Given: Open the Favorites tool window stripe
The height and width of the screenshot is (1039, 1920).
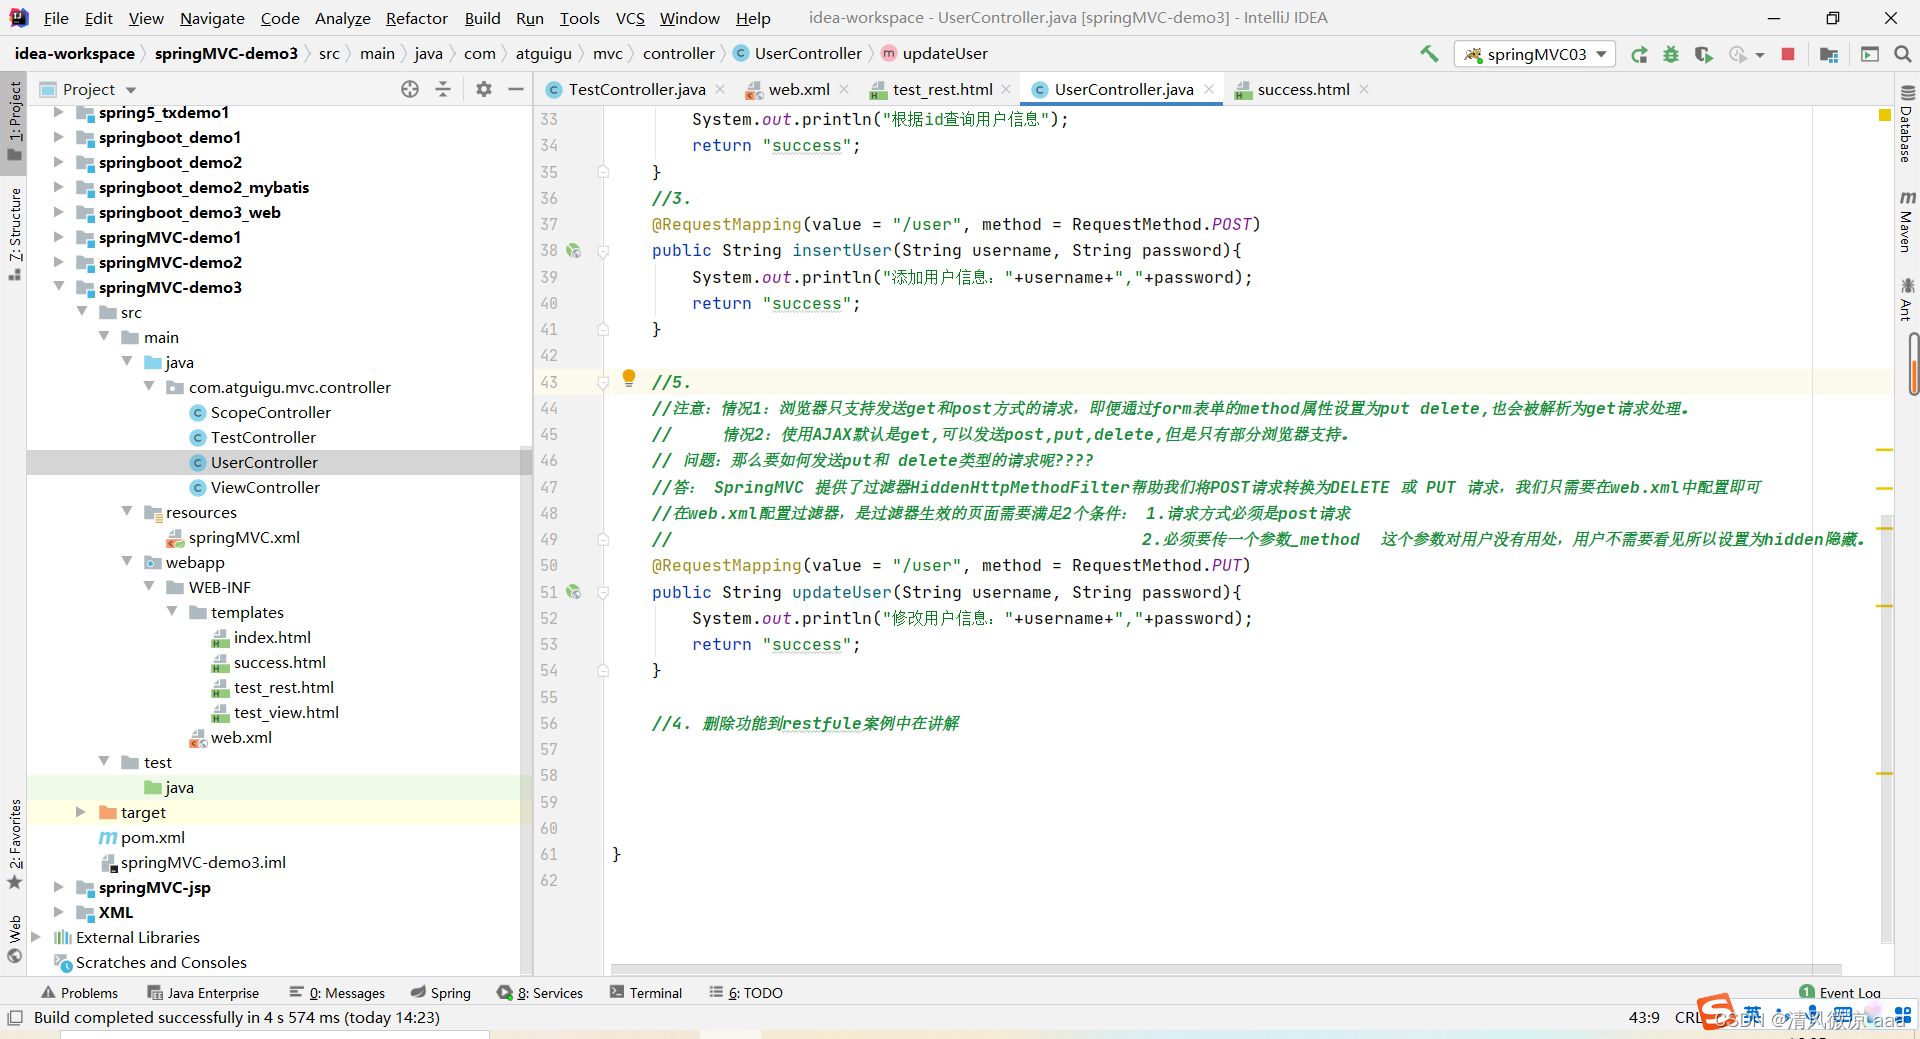Looking at the screenshot, I should click(x=14, y=843).
